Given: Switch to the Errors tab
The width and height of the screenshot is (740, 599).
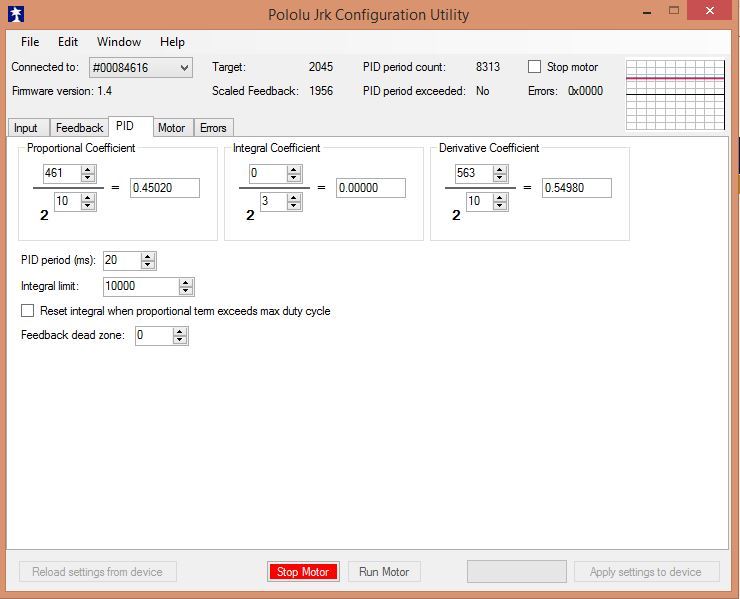Looking at the screenshot, I should (x=213, y=128).
